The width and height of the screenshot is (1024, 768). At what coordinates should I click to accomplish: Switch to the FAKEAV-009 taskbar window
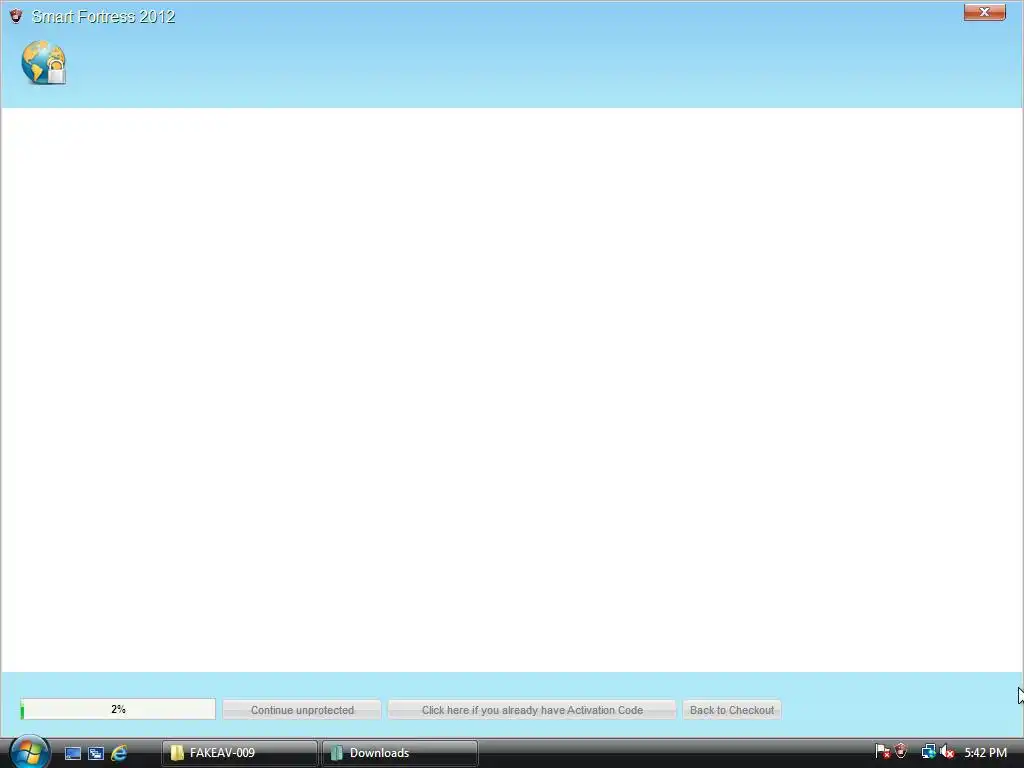point(240,753)
